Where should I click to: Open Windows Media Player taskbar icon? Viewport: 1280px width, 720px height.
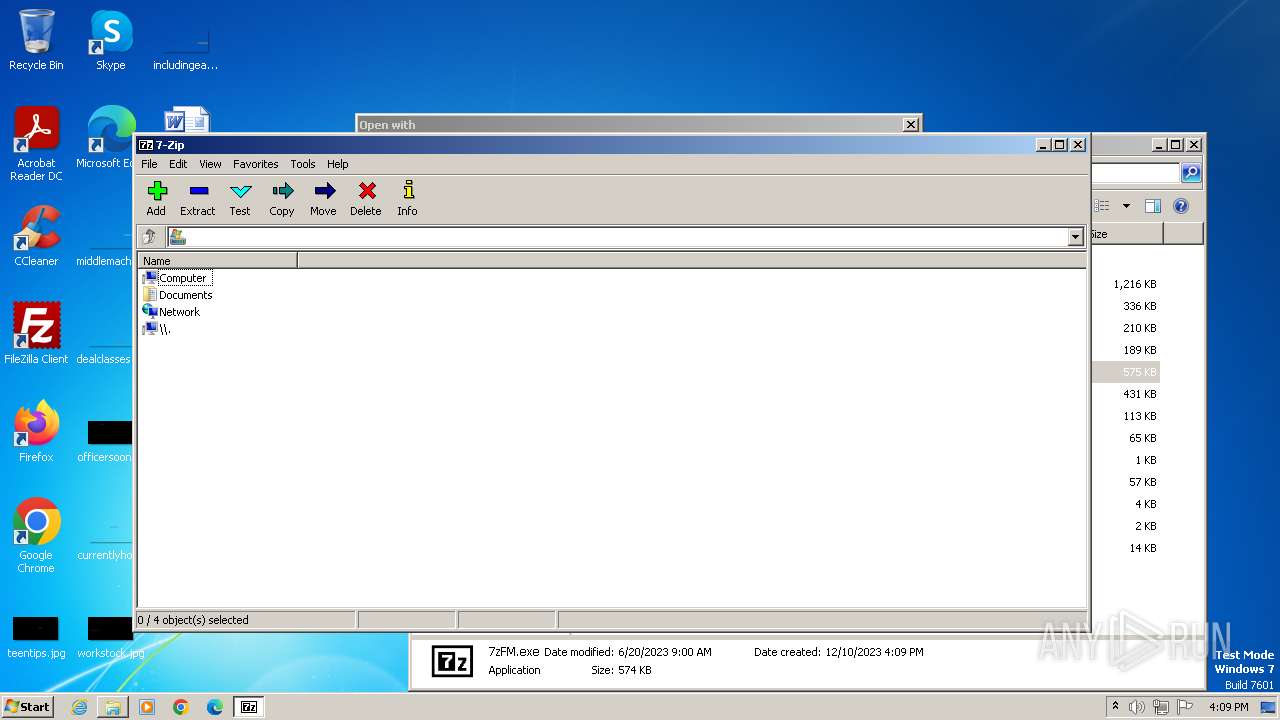click(147, 707)
